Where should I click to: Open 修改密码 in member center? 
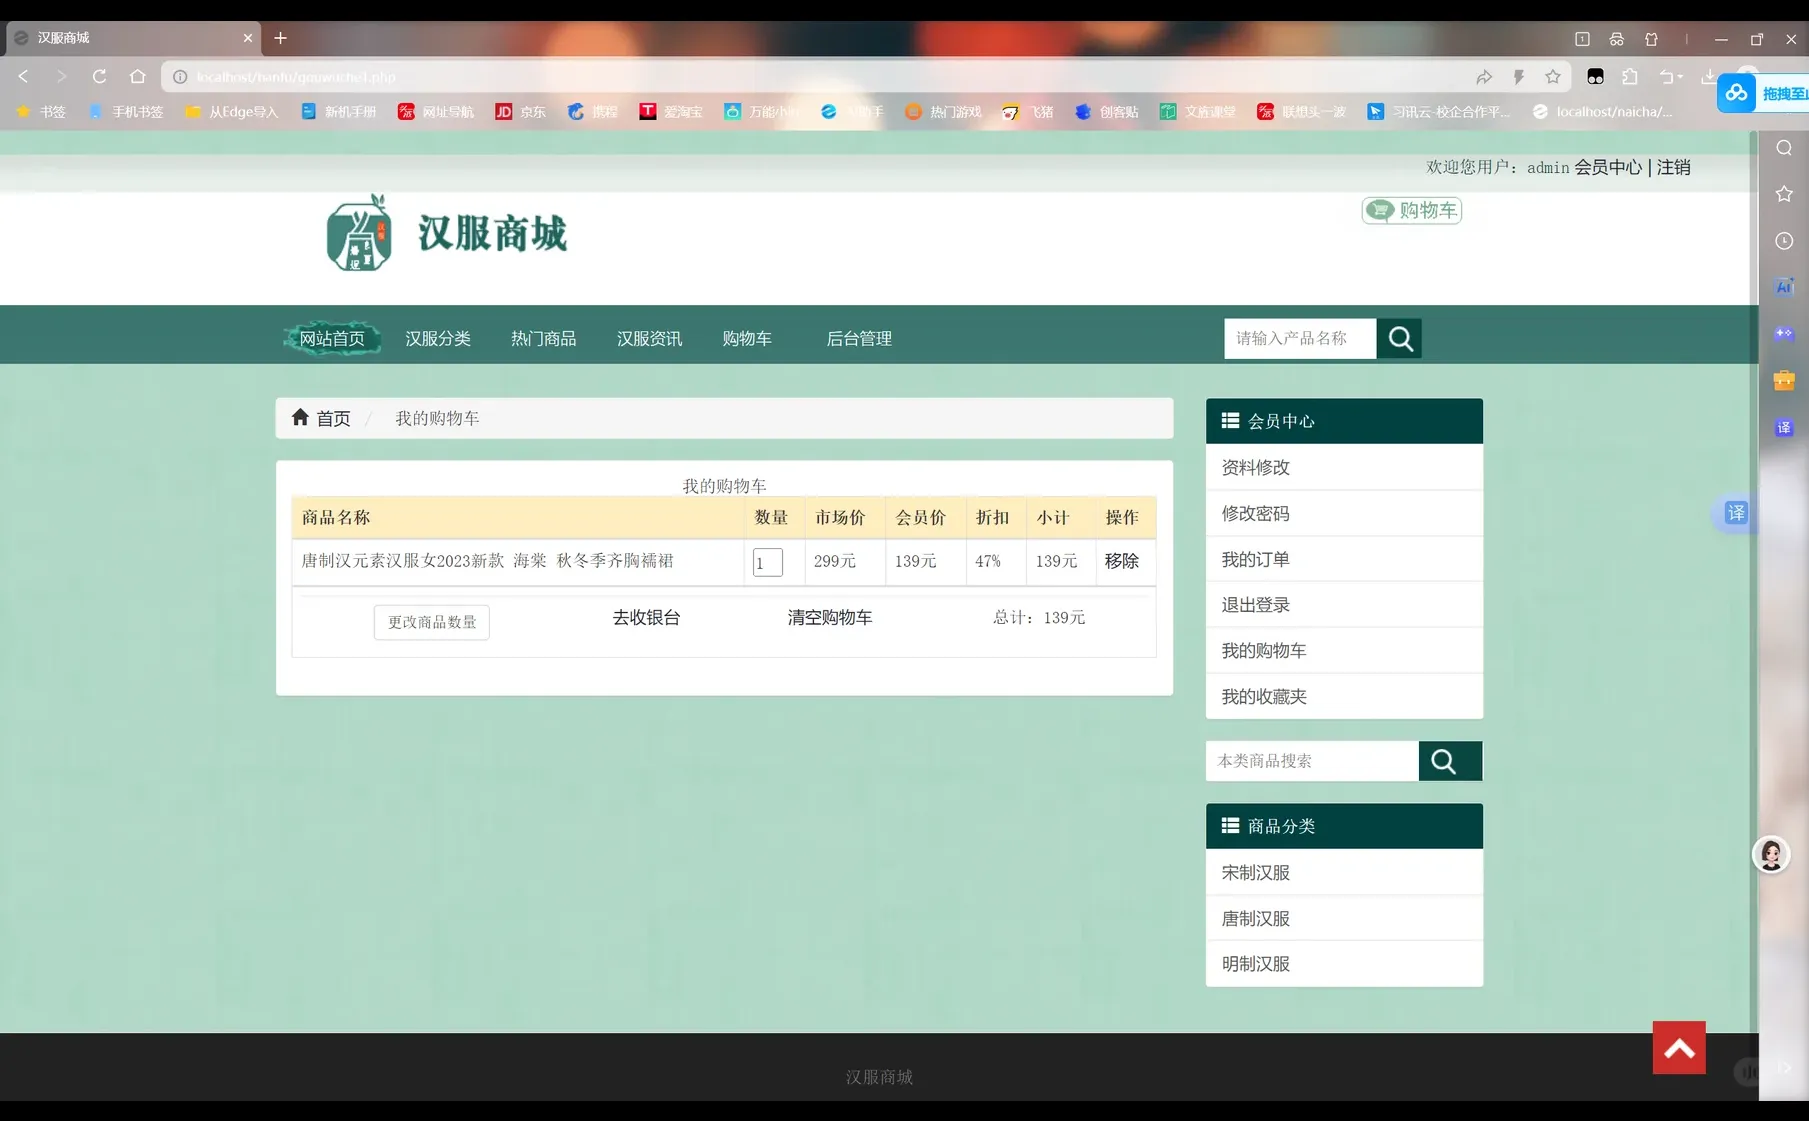(1344, 513)
